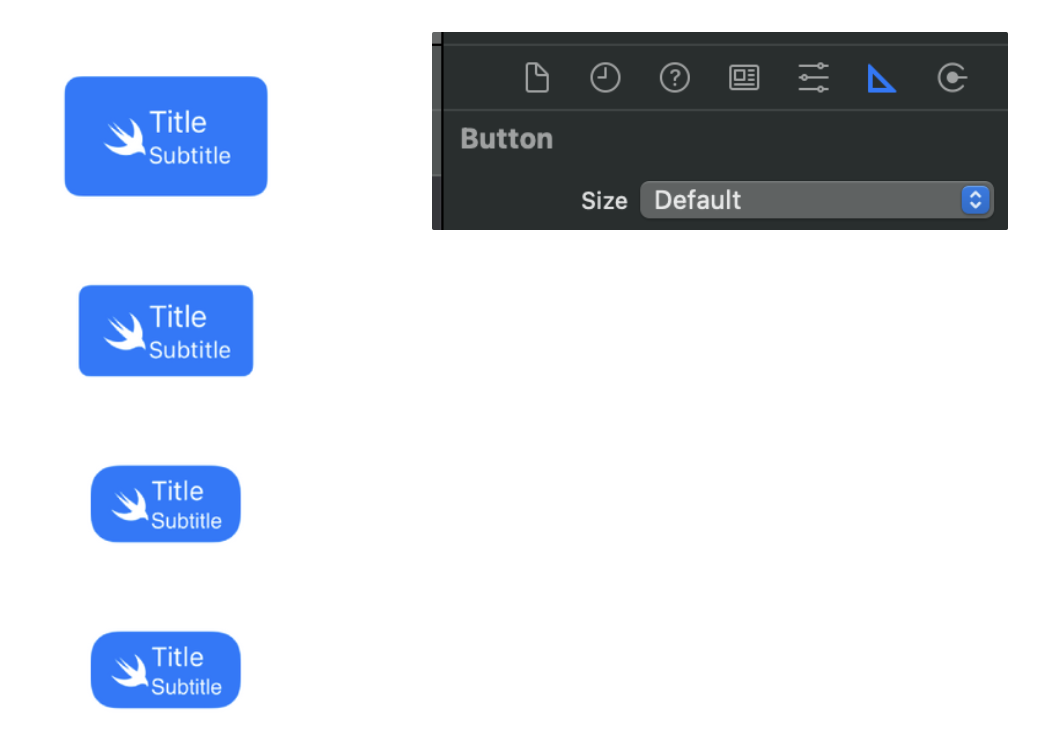Viewport: 1038px width, 736px height.
Task: Open the File inspector tab
Action: (536, 78)
